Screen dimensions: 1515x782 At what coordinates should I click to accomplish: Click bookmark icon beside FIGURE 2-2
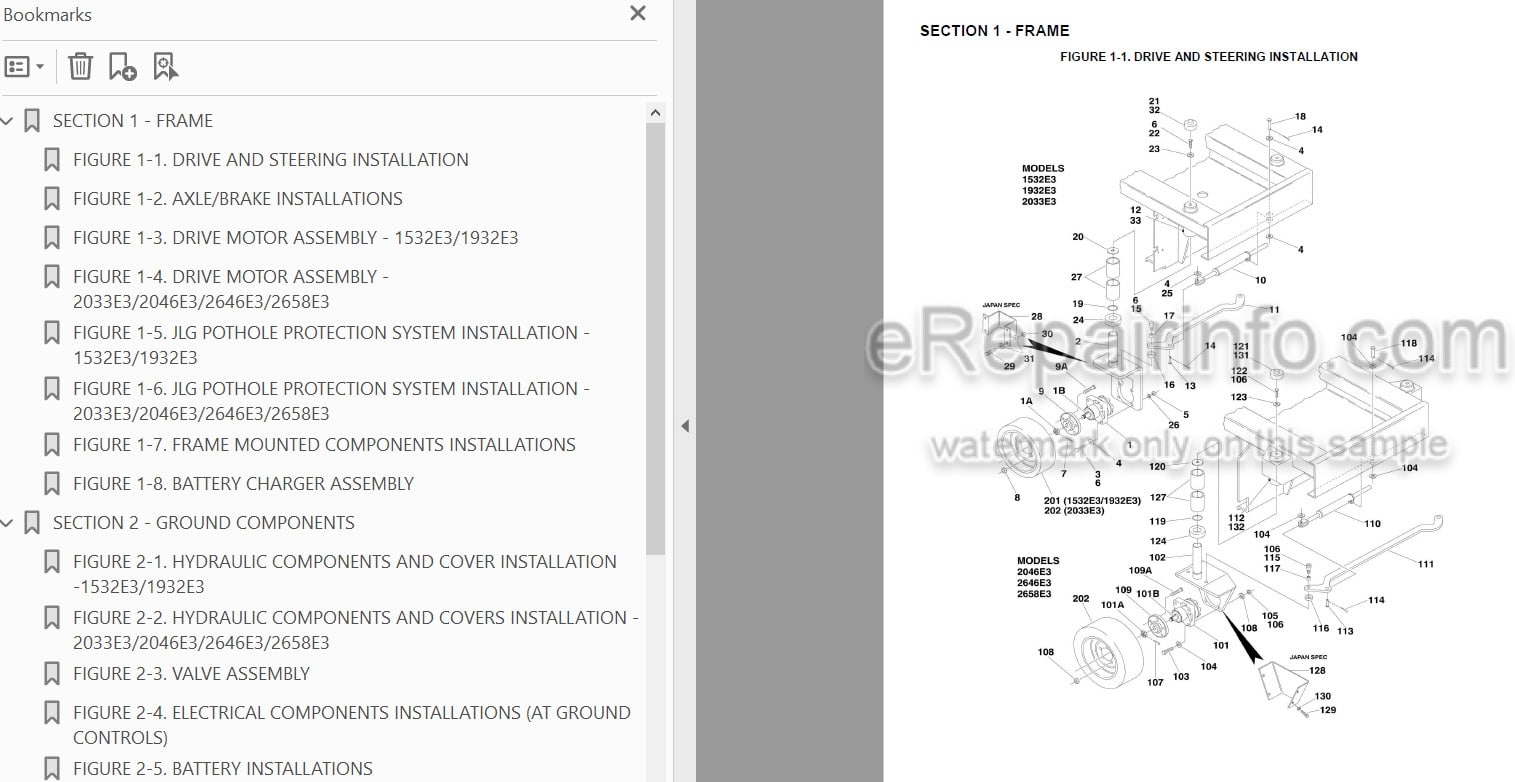[x=52, y=618]
